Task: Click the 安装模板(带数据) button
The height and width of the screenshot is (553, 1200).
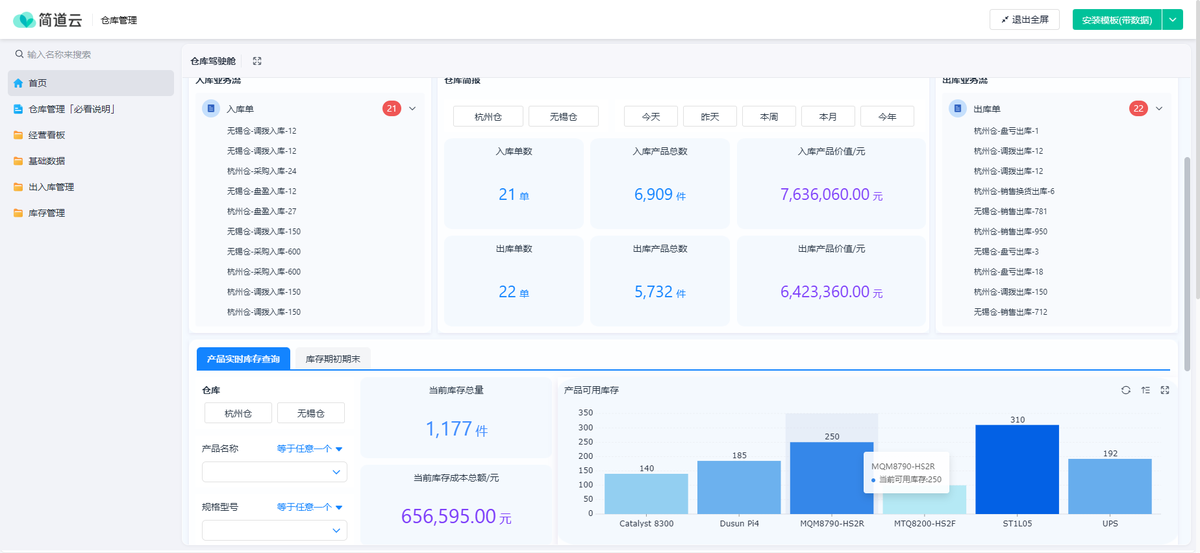Action: [1116, 20]
